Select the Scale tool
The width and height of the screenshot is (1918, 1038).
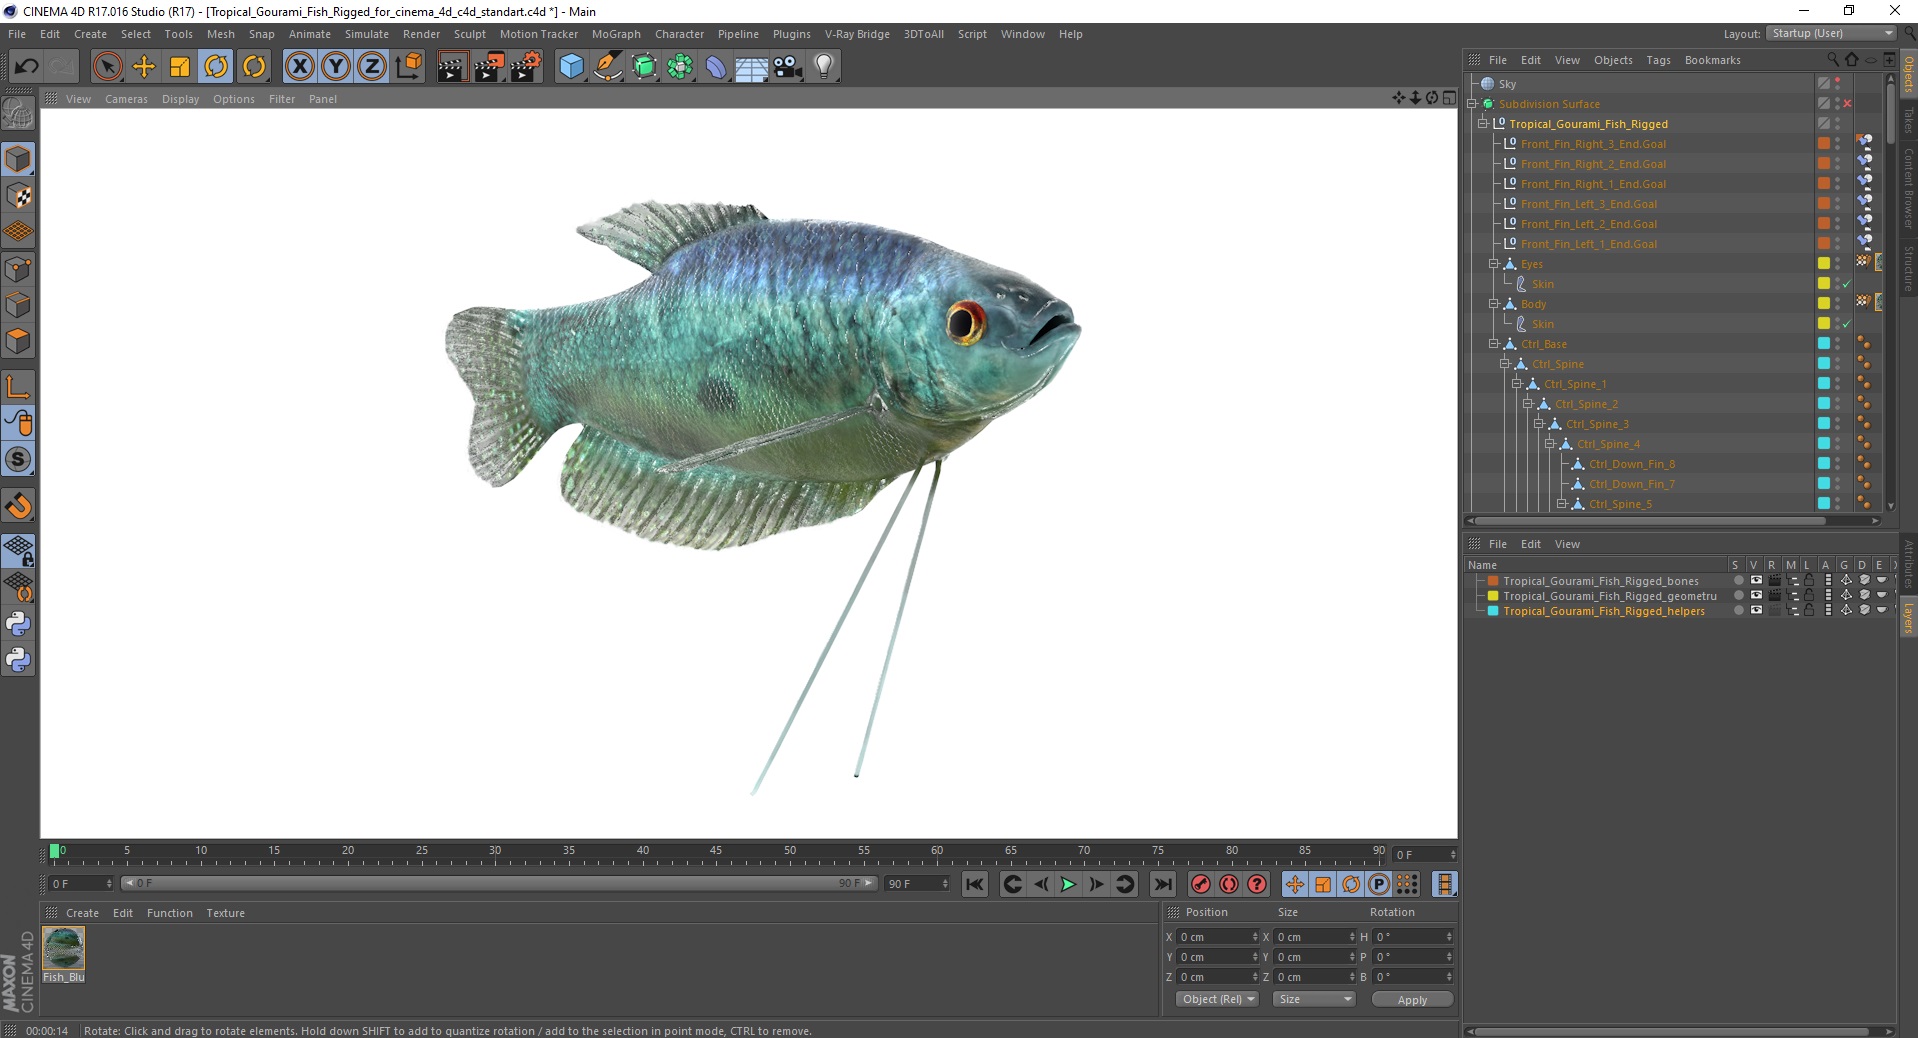[180, 67]
